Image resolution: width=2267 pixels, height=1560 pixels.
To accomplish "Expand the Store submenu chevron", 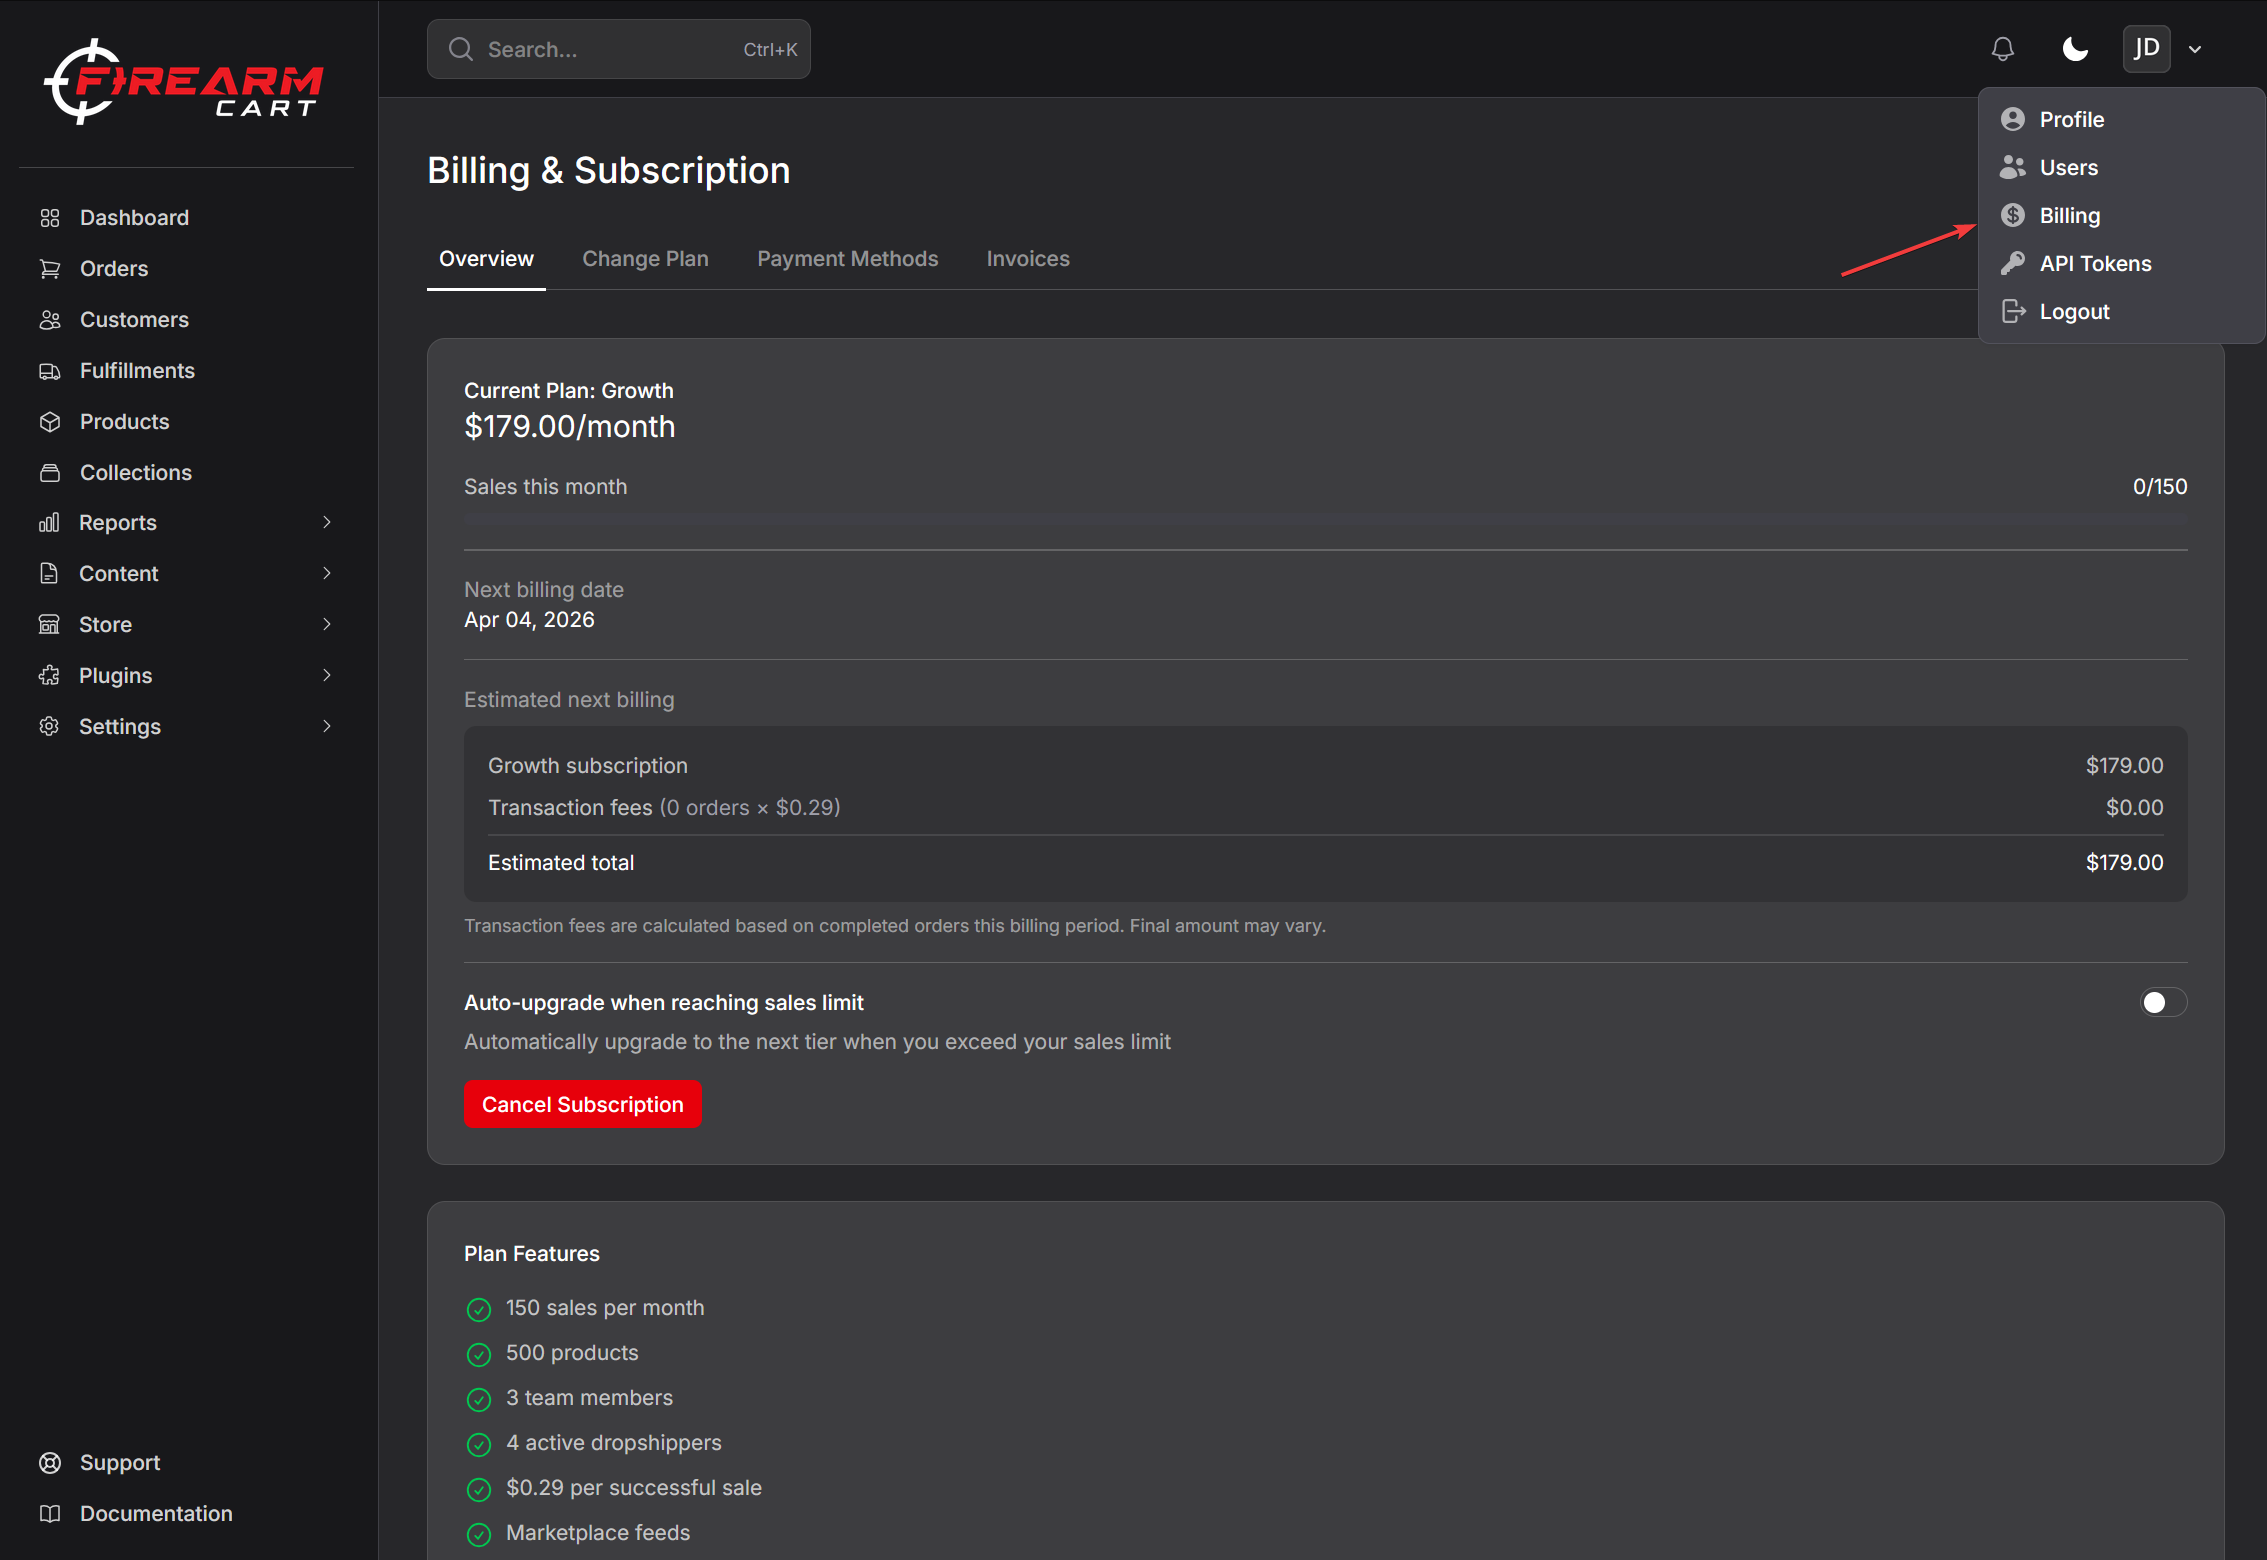I will tap(326, 625).
